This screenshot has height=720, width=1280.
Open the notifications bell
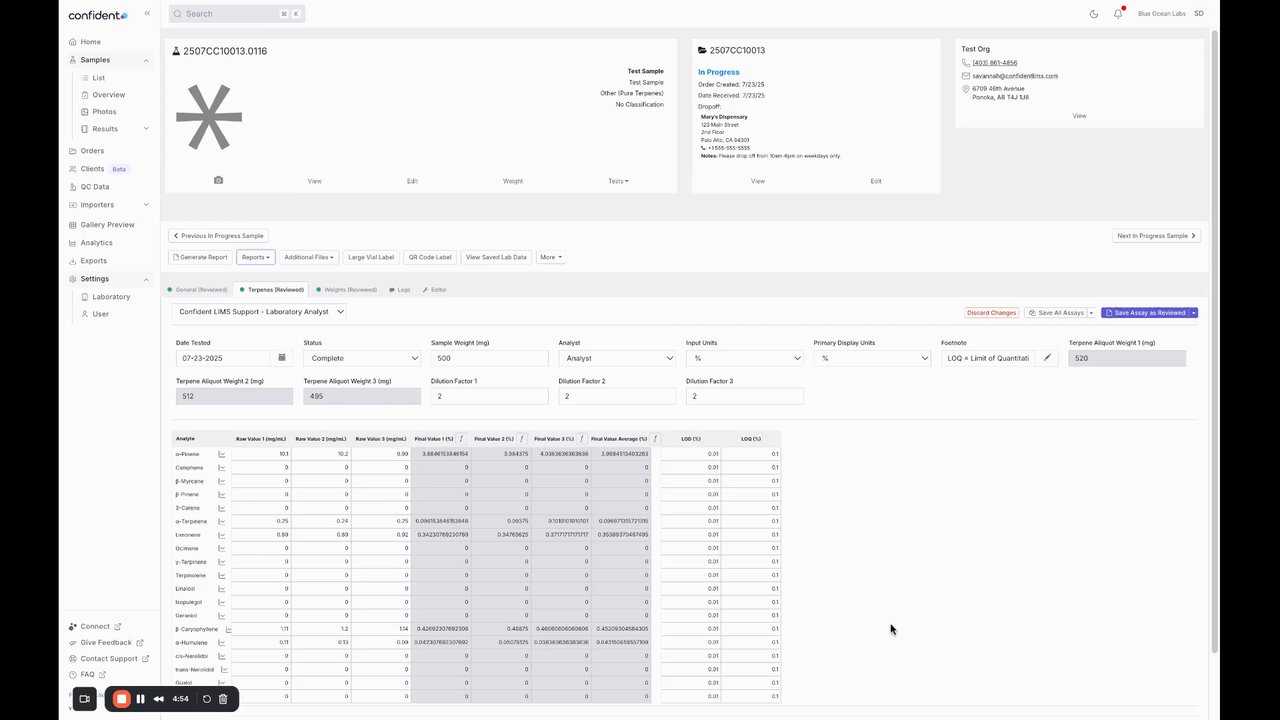1118,14
